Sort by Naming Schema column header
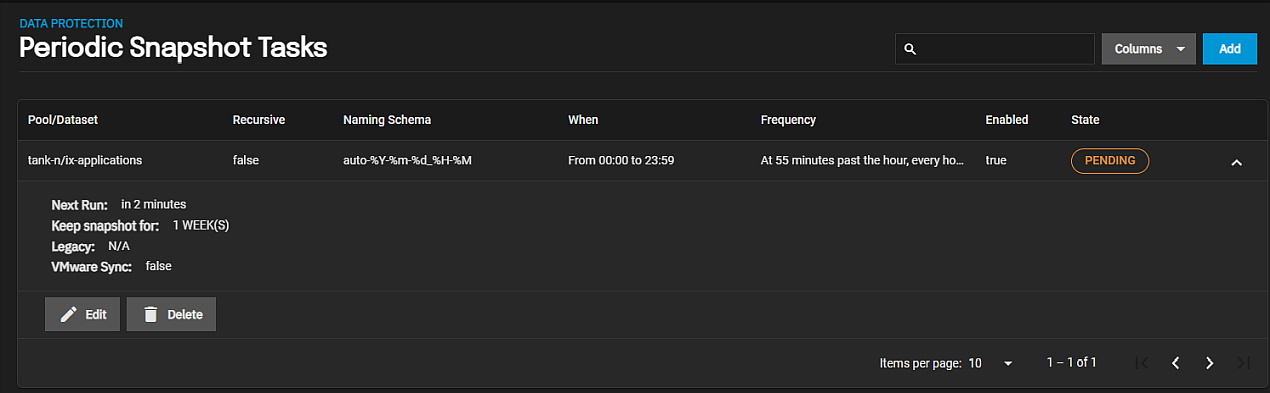The width and height of the screenshot is (1270, 393). [387, 120]
